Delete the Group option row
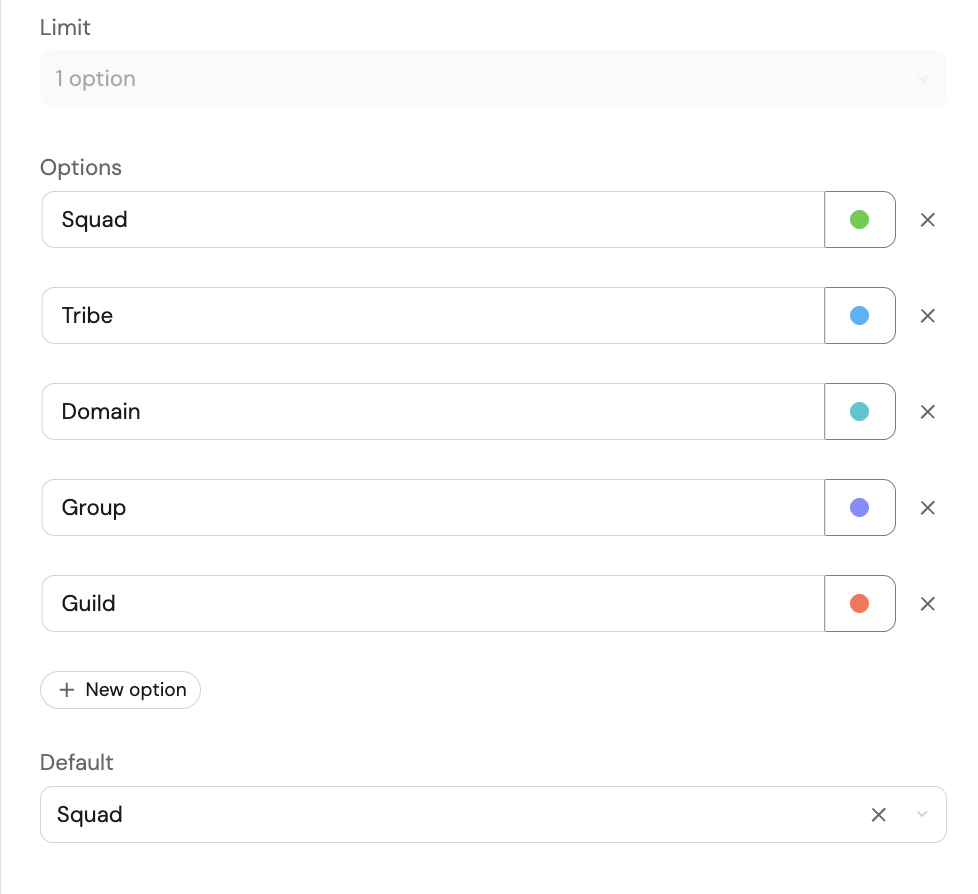The width and height of the screenshot is (978, 894). pos(927,508)
